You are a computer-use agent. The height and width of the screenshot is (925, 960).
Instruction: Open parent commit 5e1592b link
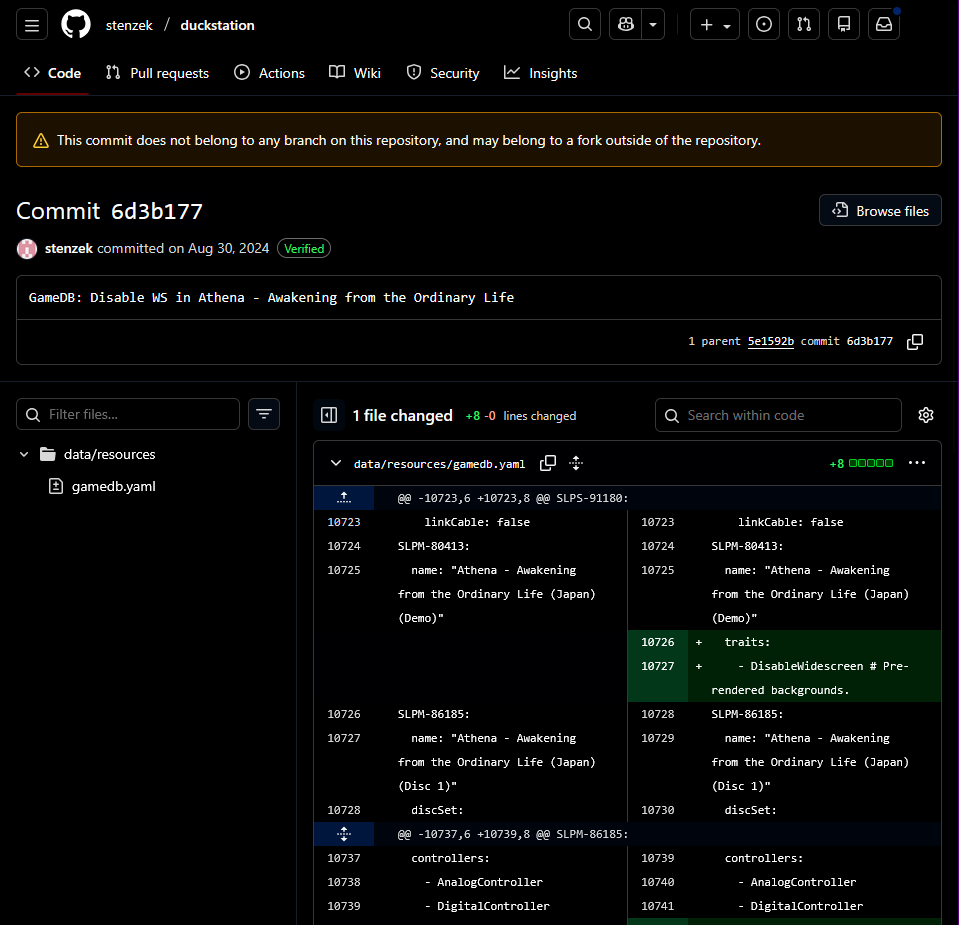[770, 342]
